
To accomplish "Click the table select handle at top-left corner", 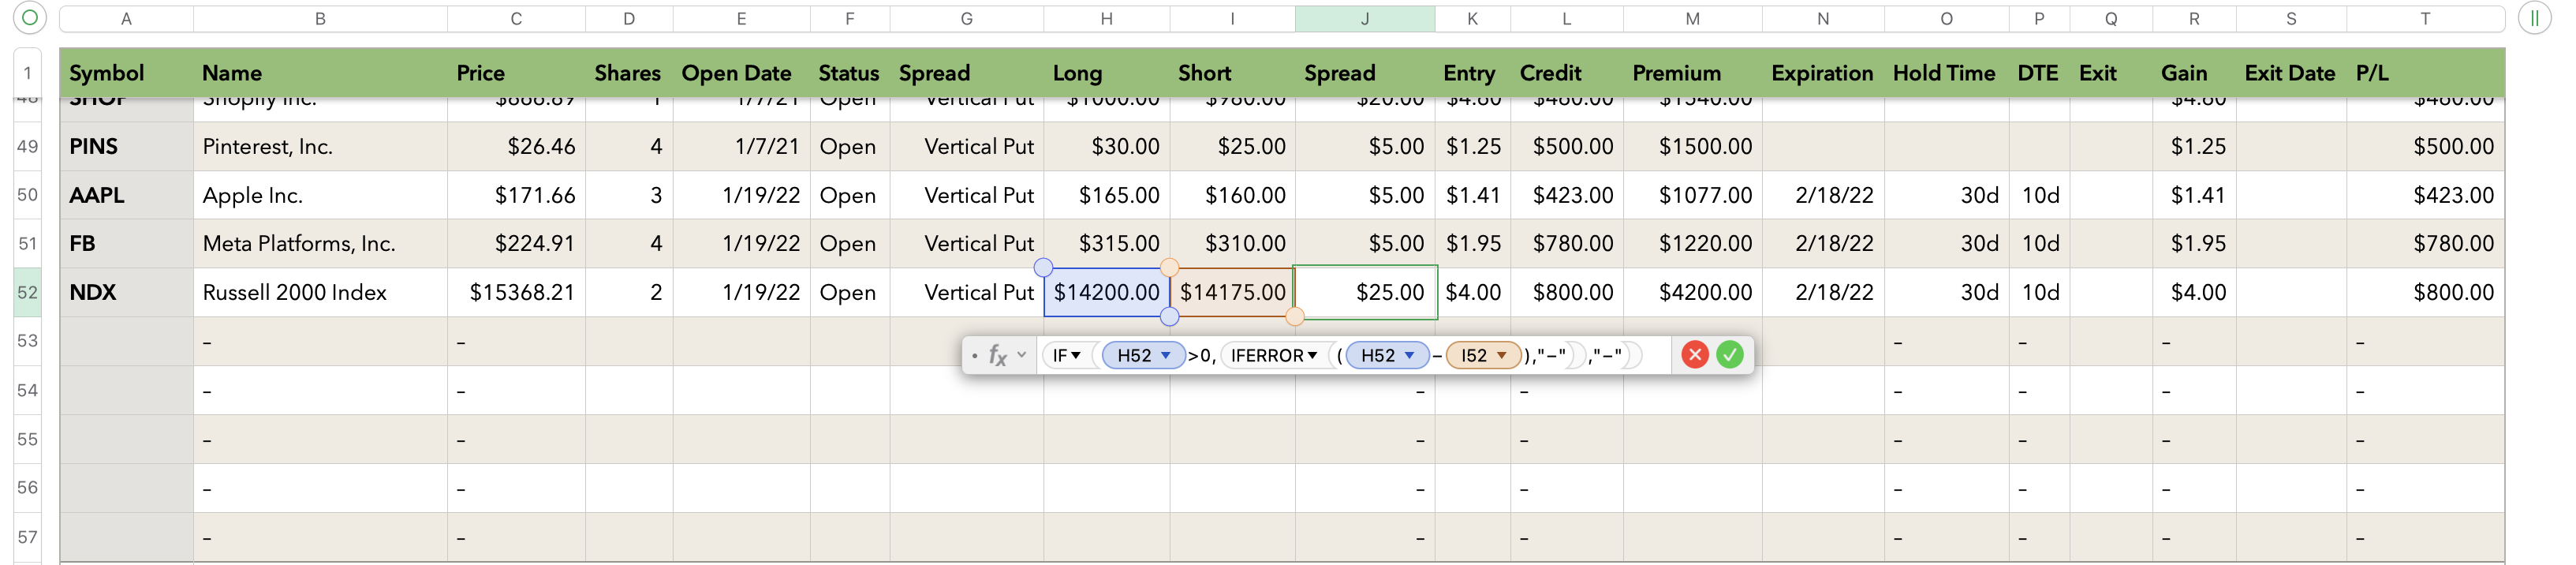I will click(x=30, y=18).
